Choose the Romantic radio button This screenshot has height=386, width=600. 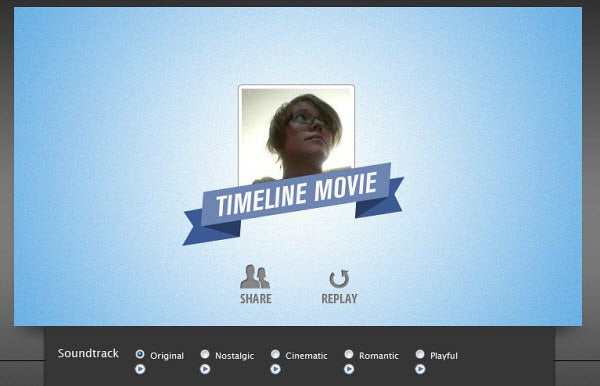tap(349, 354)
